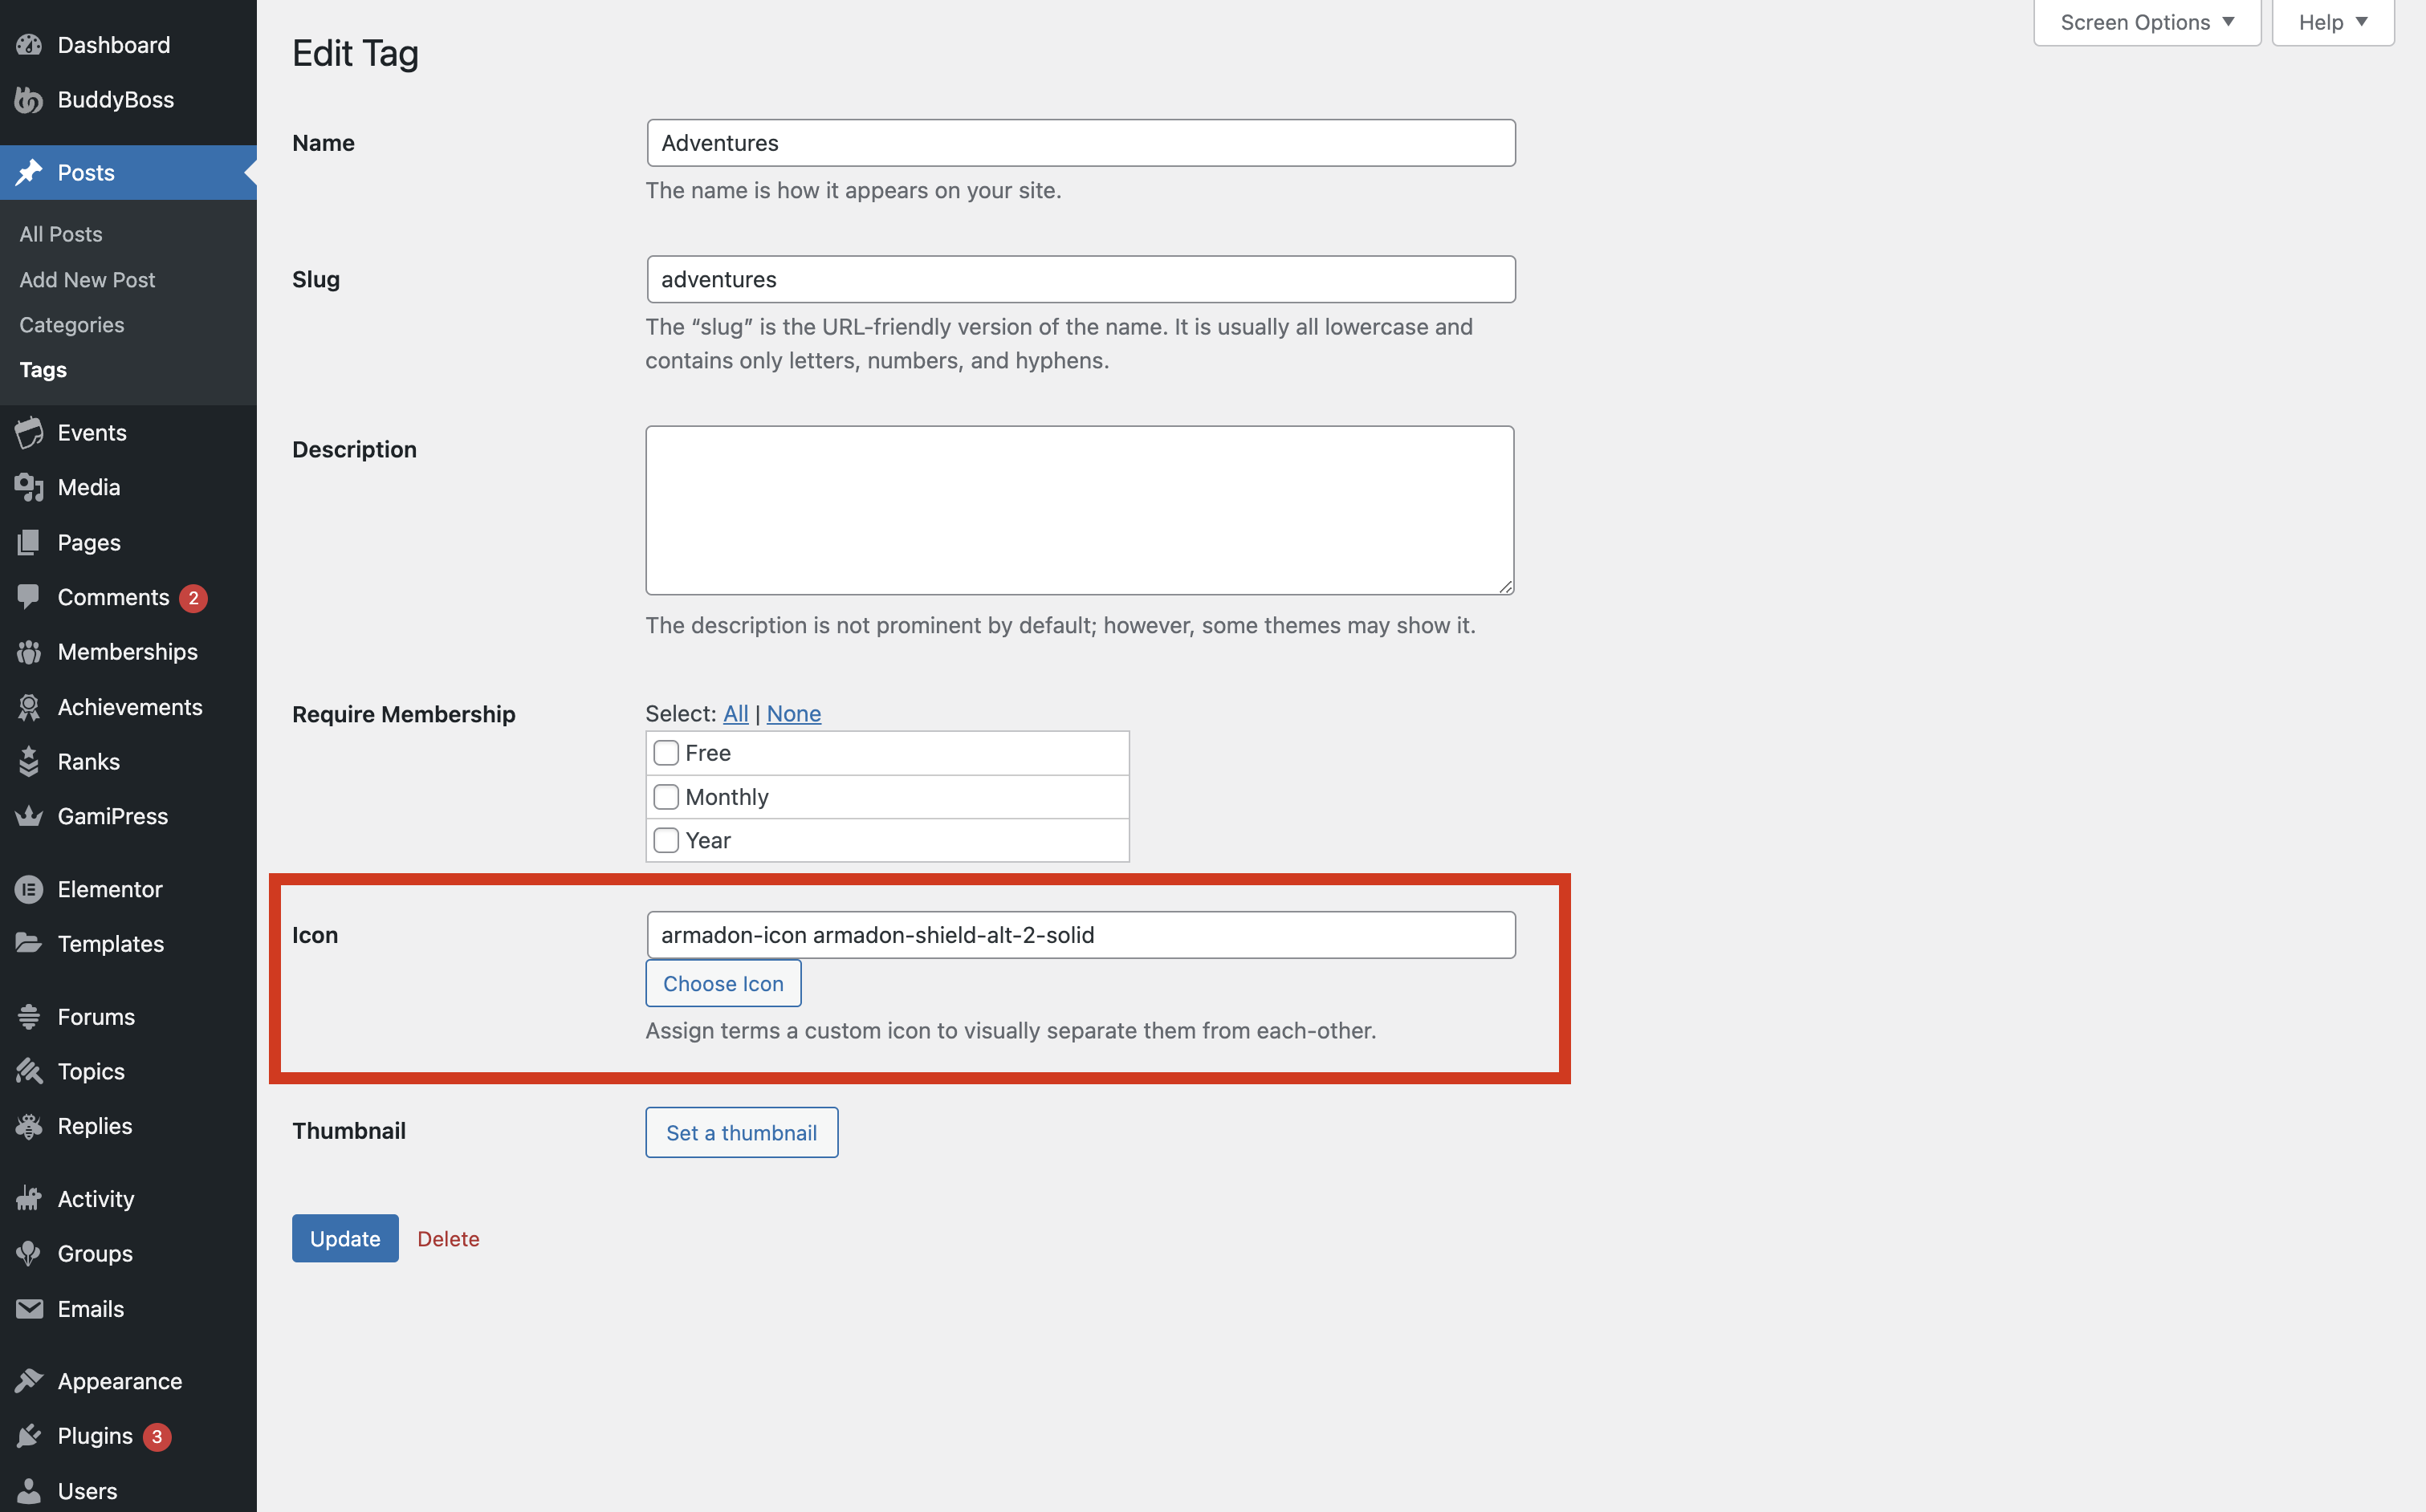Screen dimensions: 2426x1512
Task: Click the Plugins plug icon
Action: (29, 1436)
